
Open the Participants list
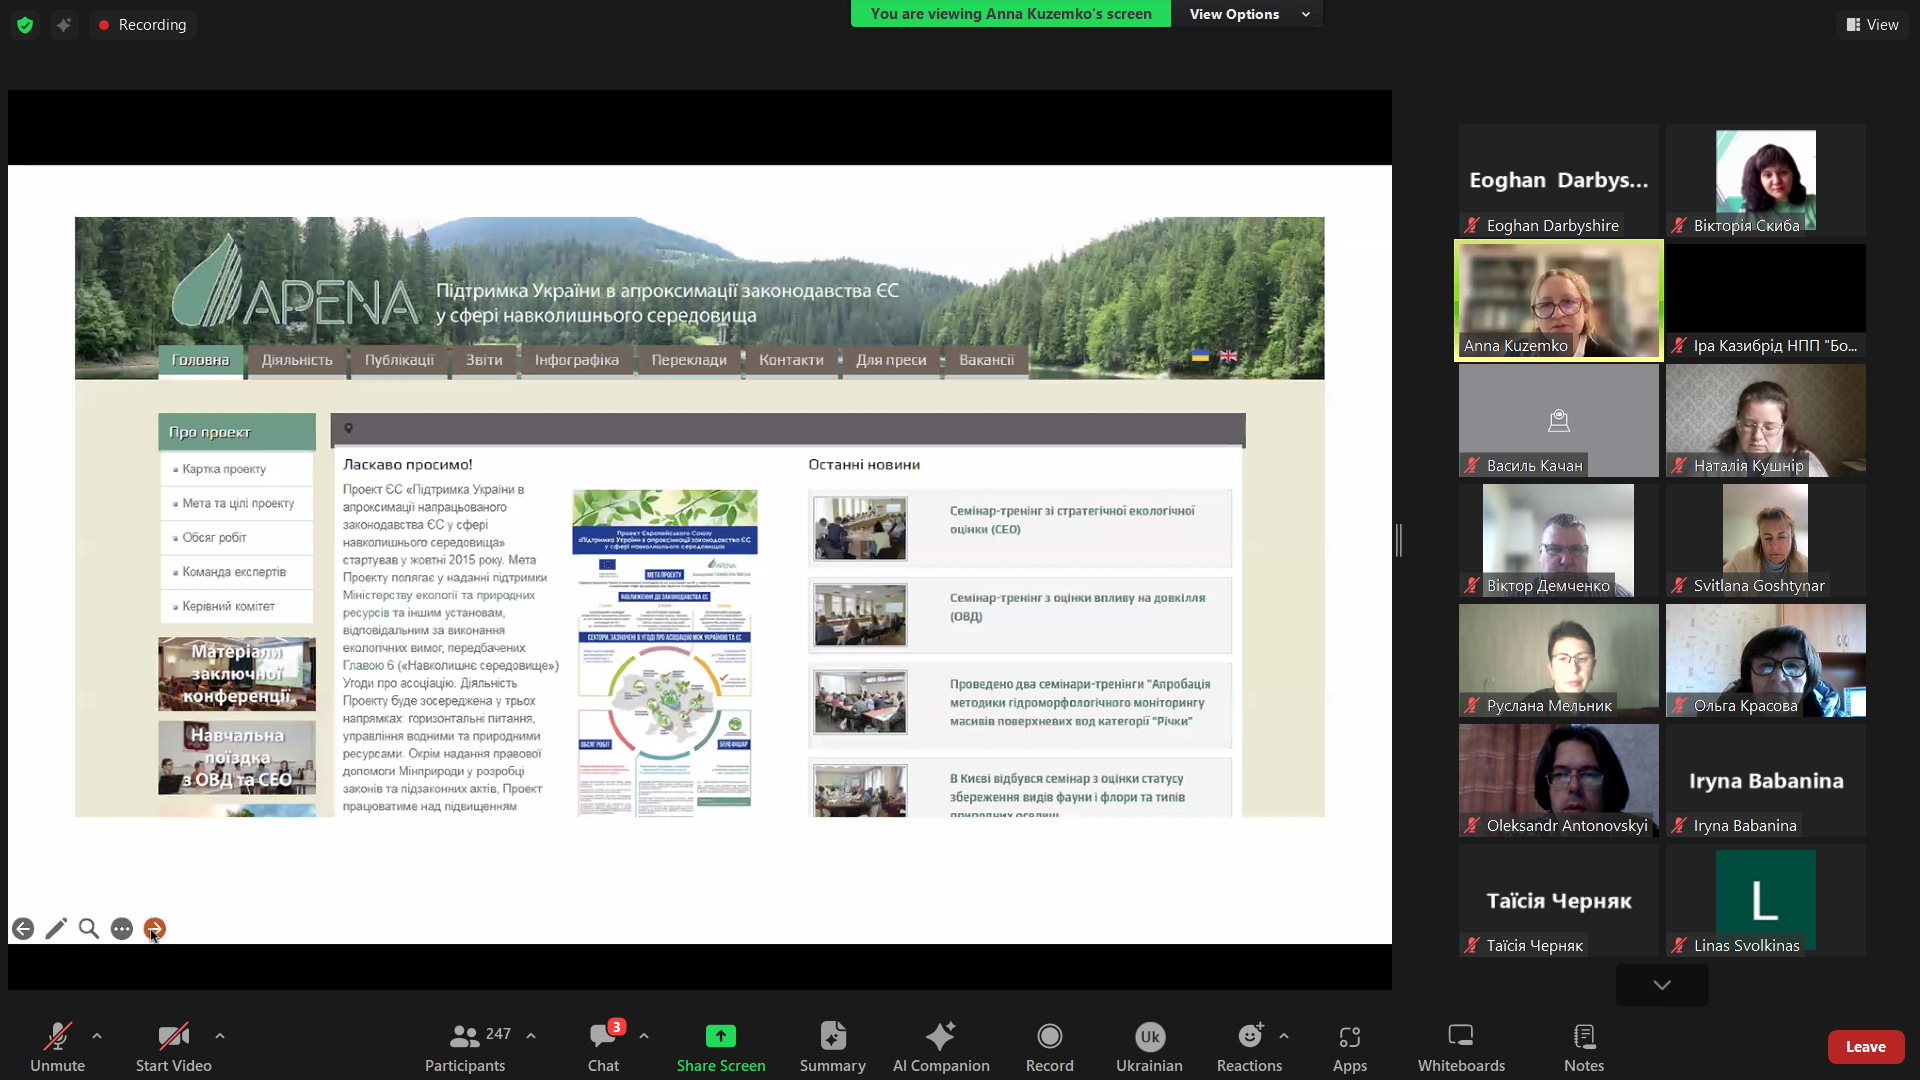pyautogui.click(x=465, y=1046)
